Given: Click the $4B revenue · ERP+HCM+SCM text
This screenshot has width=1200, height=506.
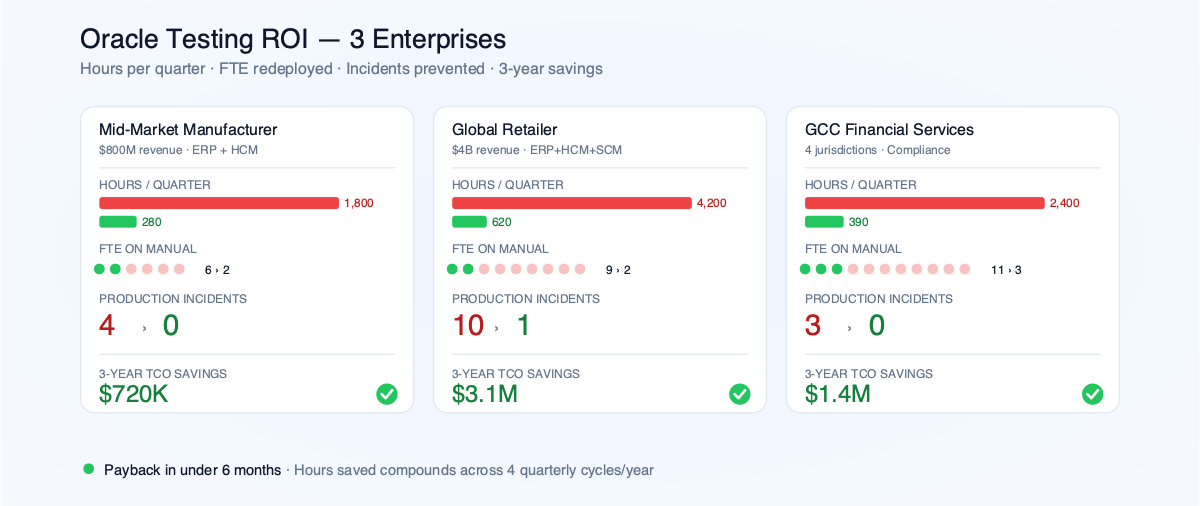Looking at the screenshot, I should [x=537, y=150].
